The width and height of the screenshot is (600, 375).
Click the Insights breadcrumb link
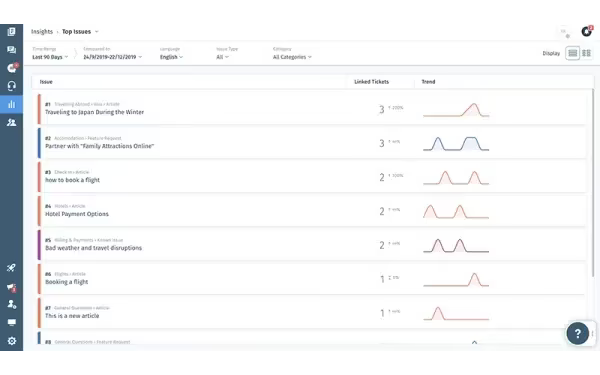(x=42, y=32)
